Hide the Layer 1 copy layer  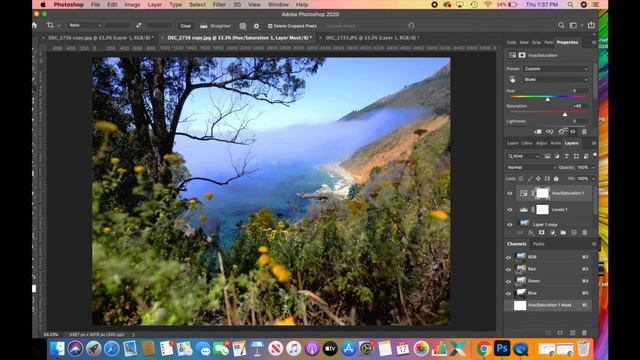pos(509,224)
